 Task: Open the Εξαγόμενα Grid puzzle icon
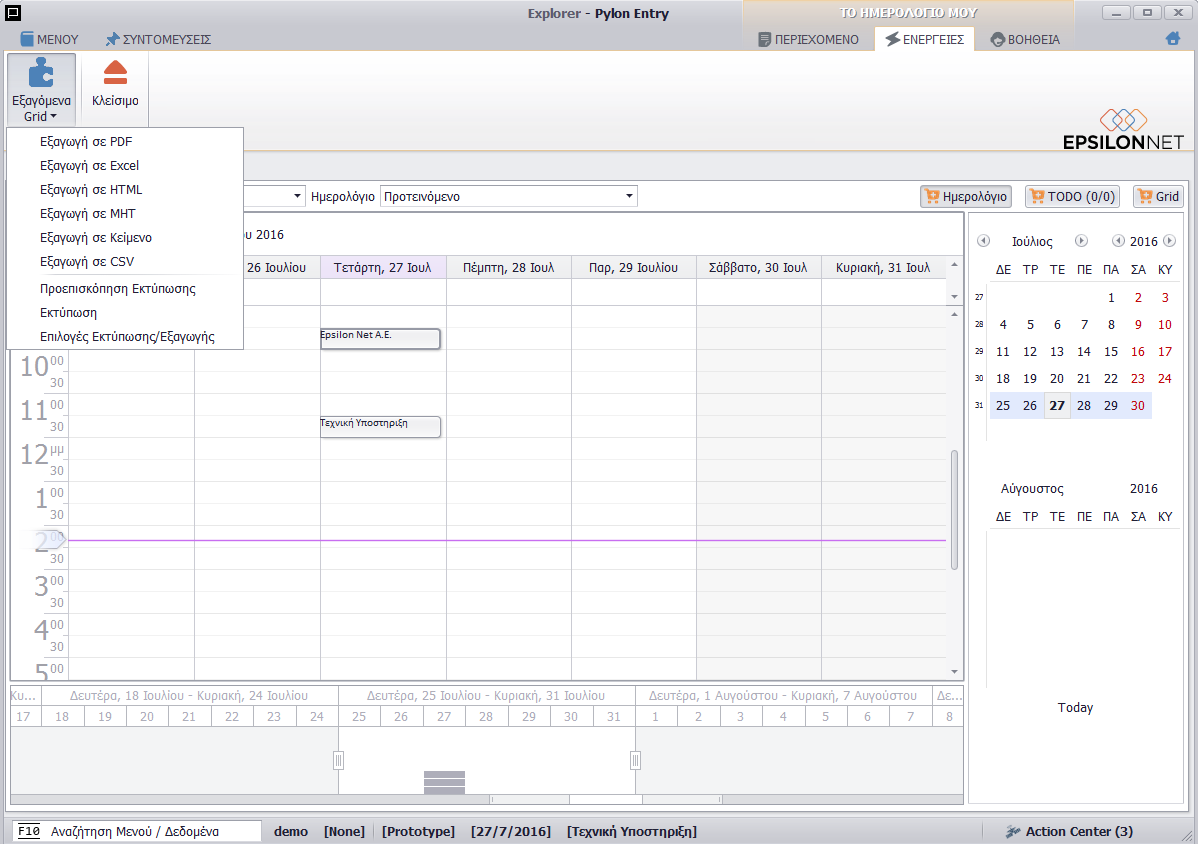coord(41,73)
